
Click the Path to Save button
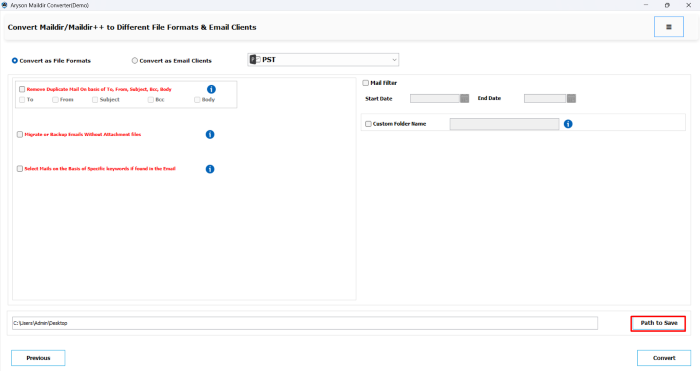click(x=658, y=323)
